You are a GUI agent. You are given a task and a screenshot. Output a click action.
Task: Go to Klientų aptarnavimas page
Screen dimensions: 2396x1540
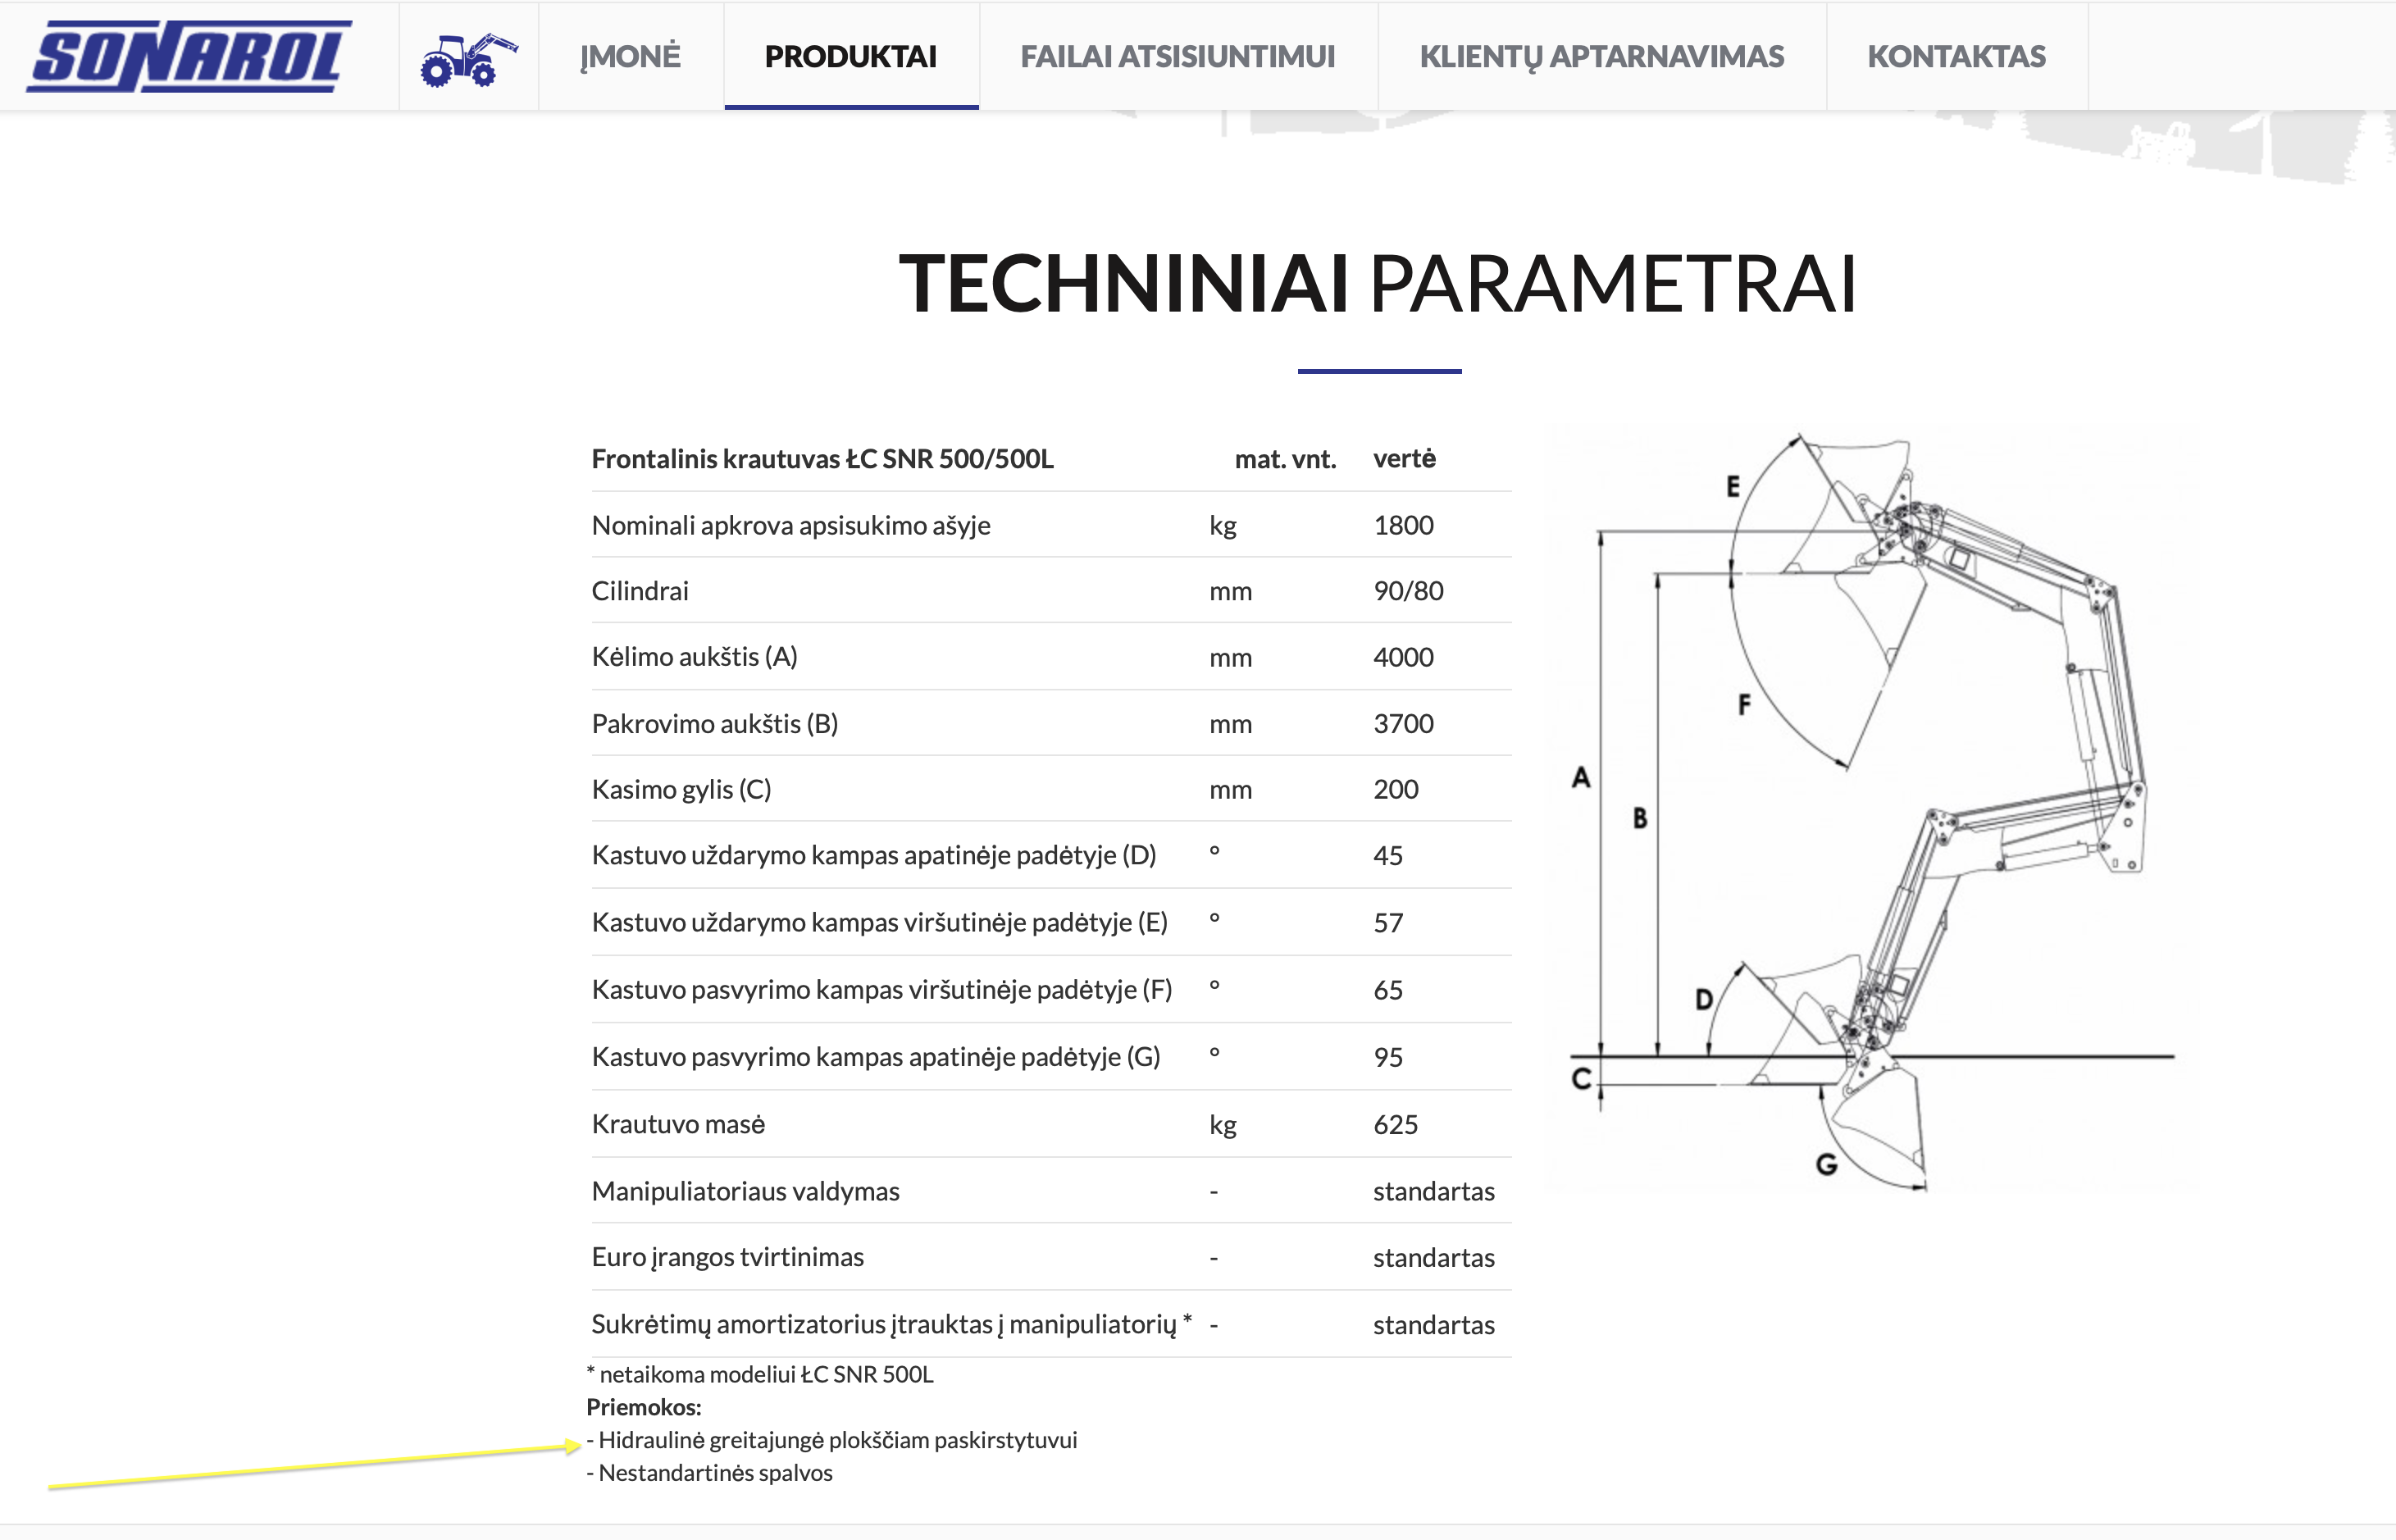coord(1601,57)
